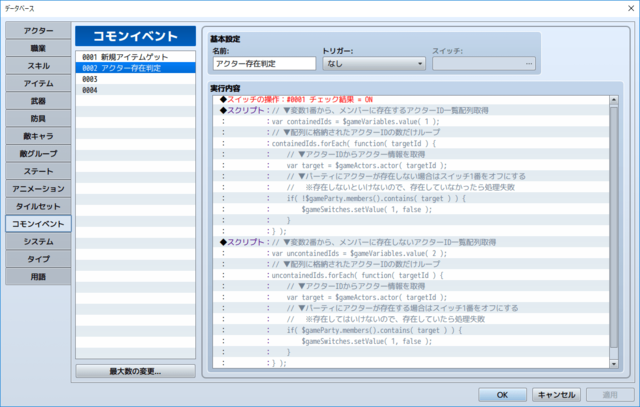The image size is (640, 407).
Task: Open the スキル tab
Action: click(38, 66)
